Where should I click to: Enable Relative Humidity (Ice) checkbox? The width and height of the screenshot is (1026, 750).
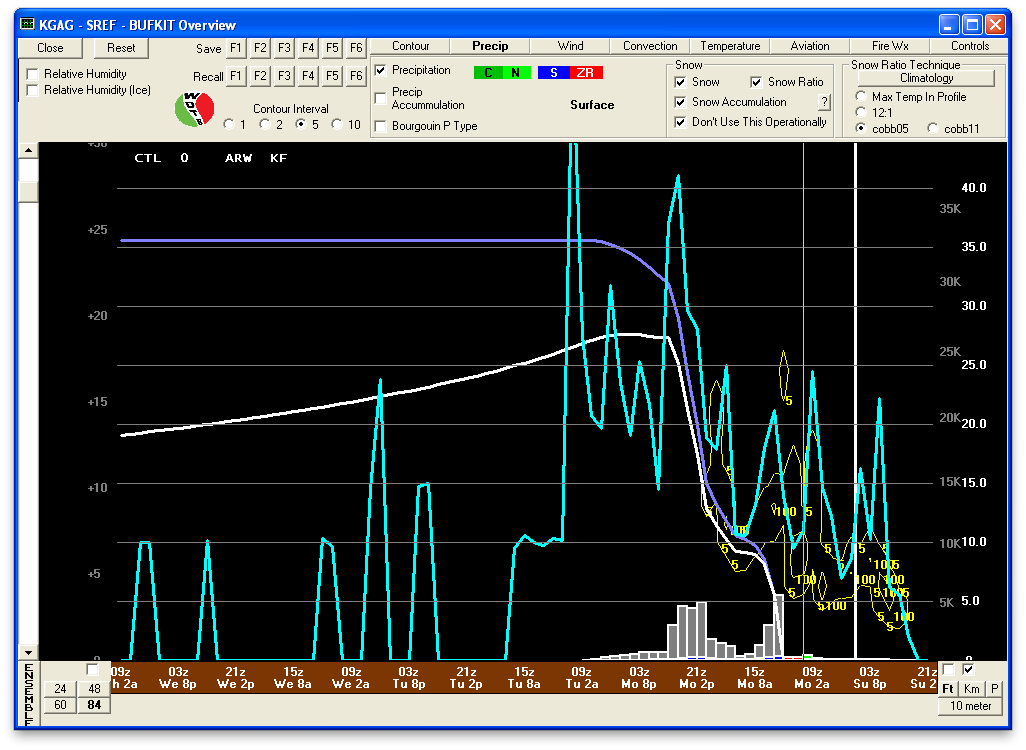[32, 90]
